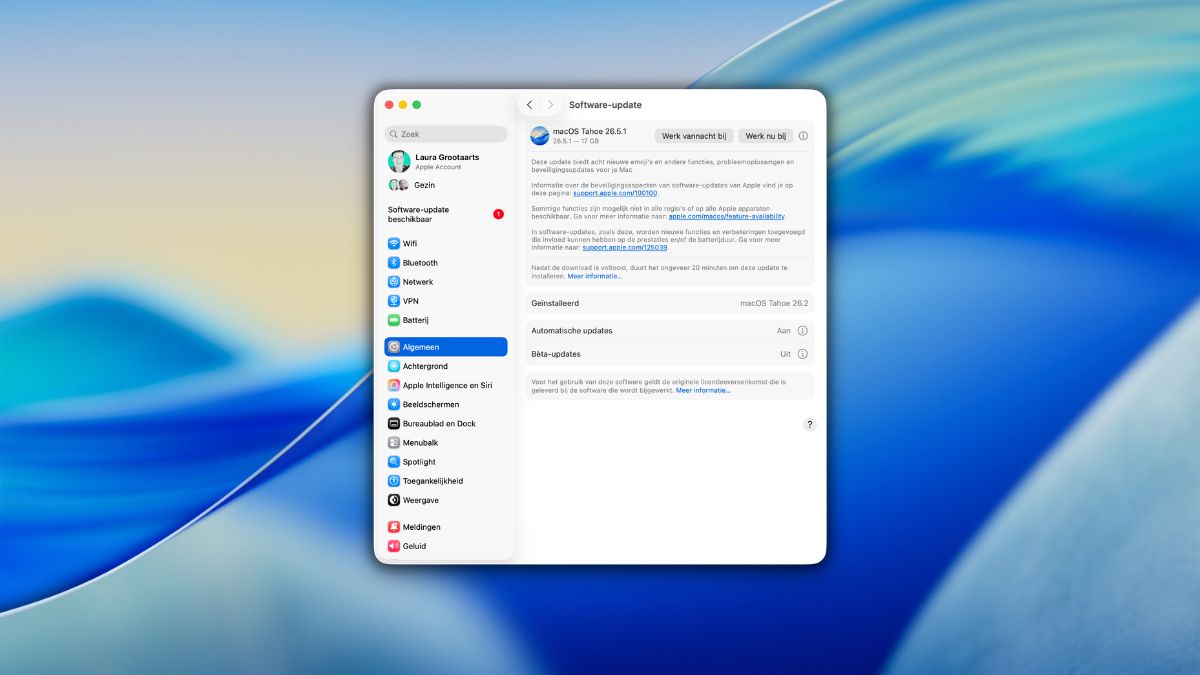
Task: Select Spotlight label in the sidebar
Action: pyautogui.click(x=419, y=462)
